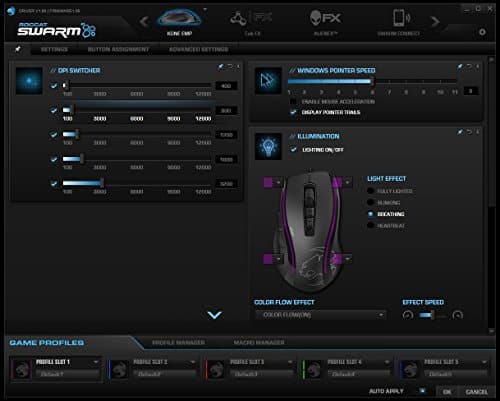
Task: Close the Illumination panel
Action: click(477, 132)
